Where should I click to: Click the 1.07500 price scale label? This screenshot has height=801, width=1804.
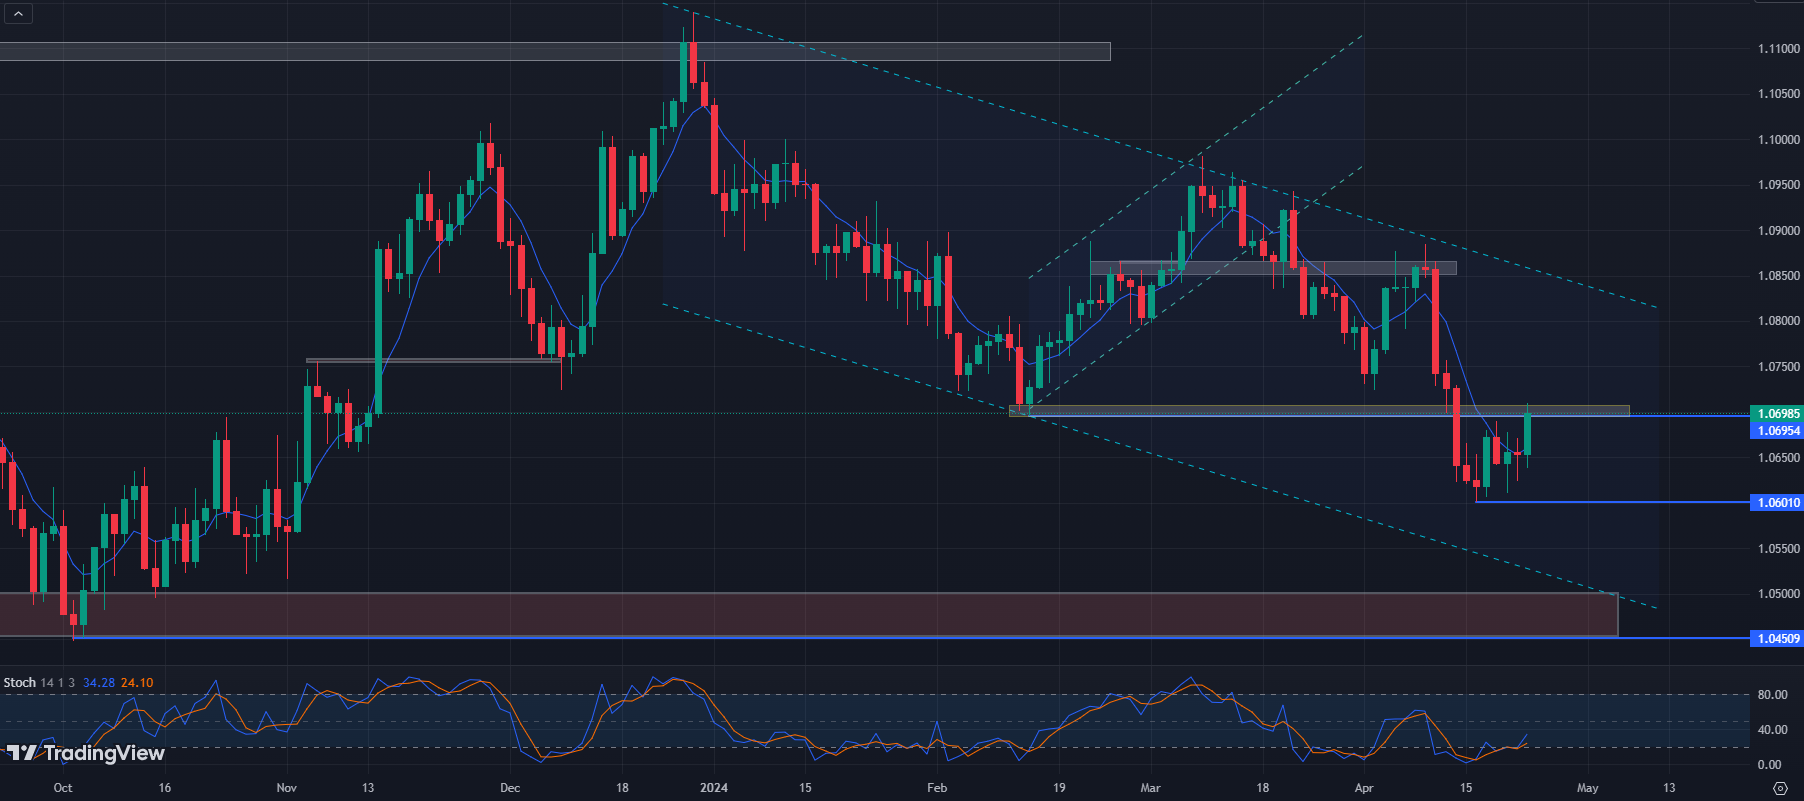click(1779, 367)
